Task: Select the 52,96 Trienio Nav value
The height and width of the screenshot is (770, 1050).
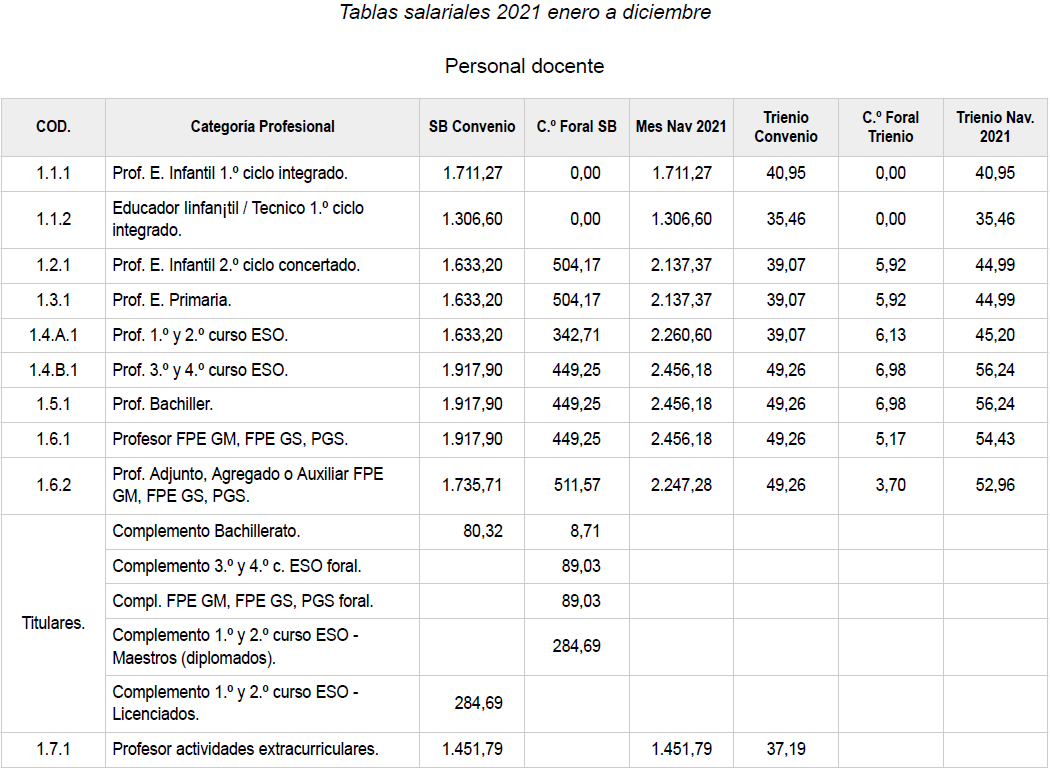Action: click(994, 485)
